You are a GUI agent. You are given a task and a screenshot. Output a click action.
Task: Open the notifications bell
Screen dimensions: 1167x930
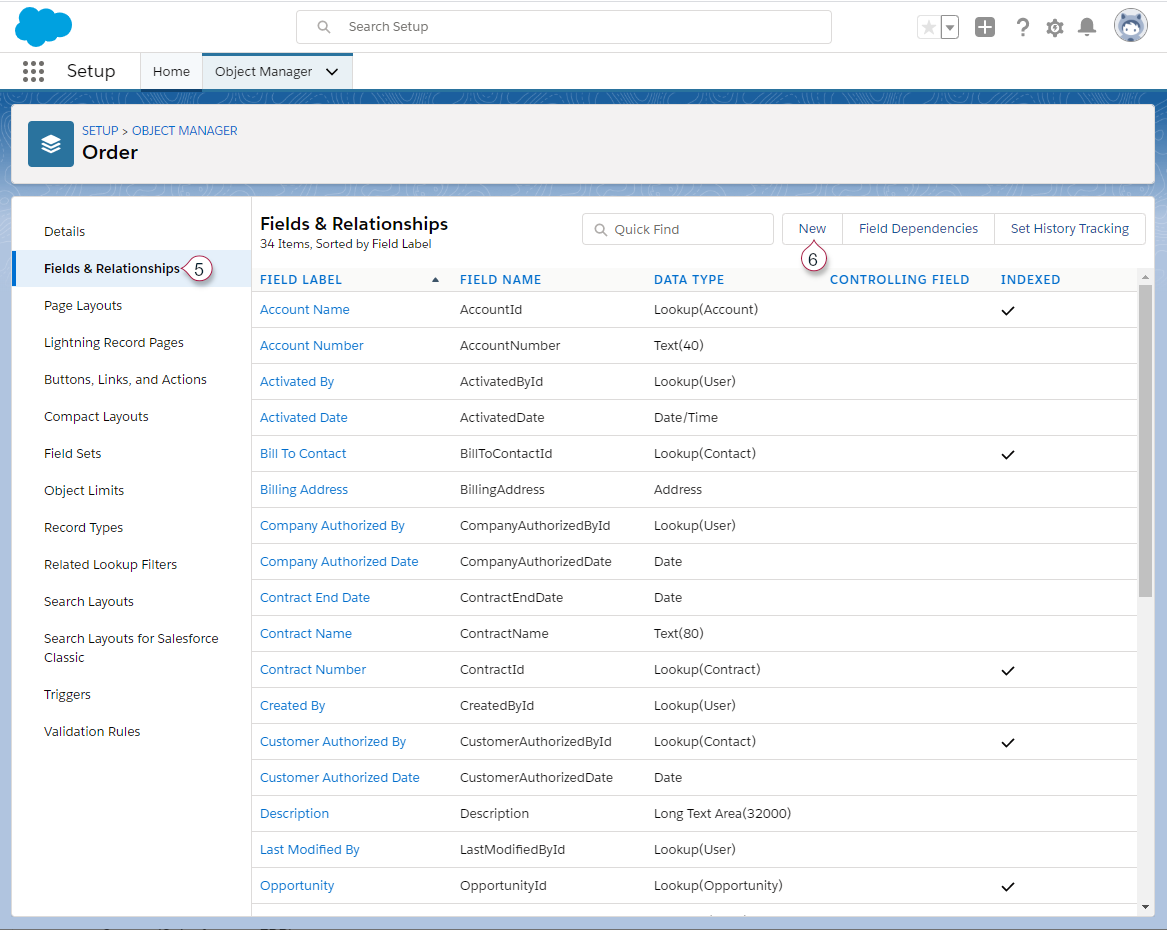1087,28
